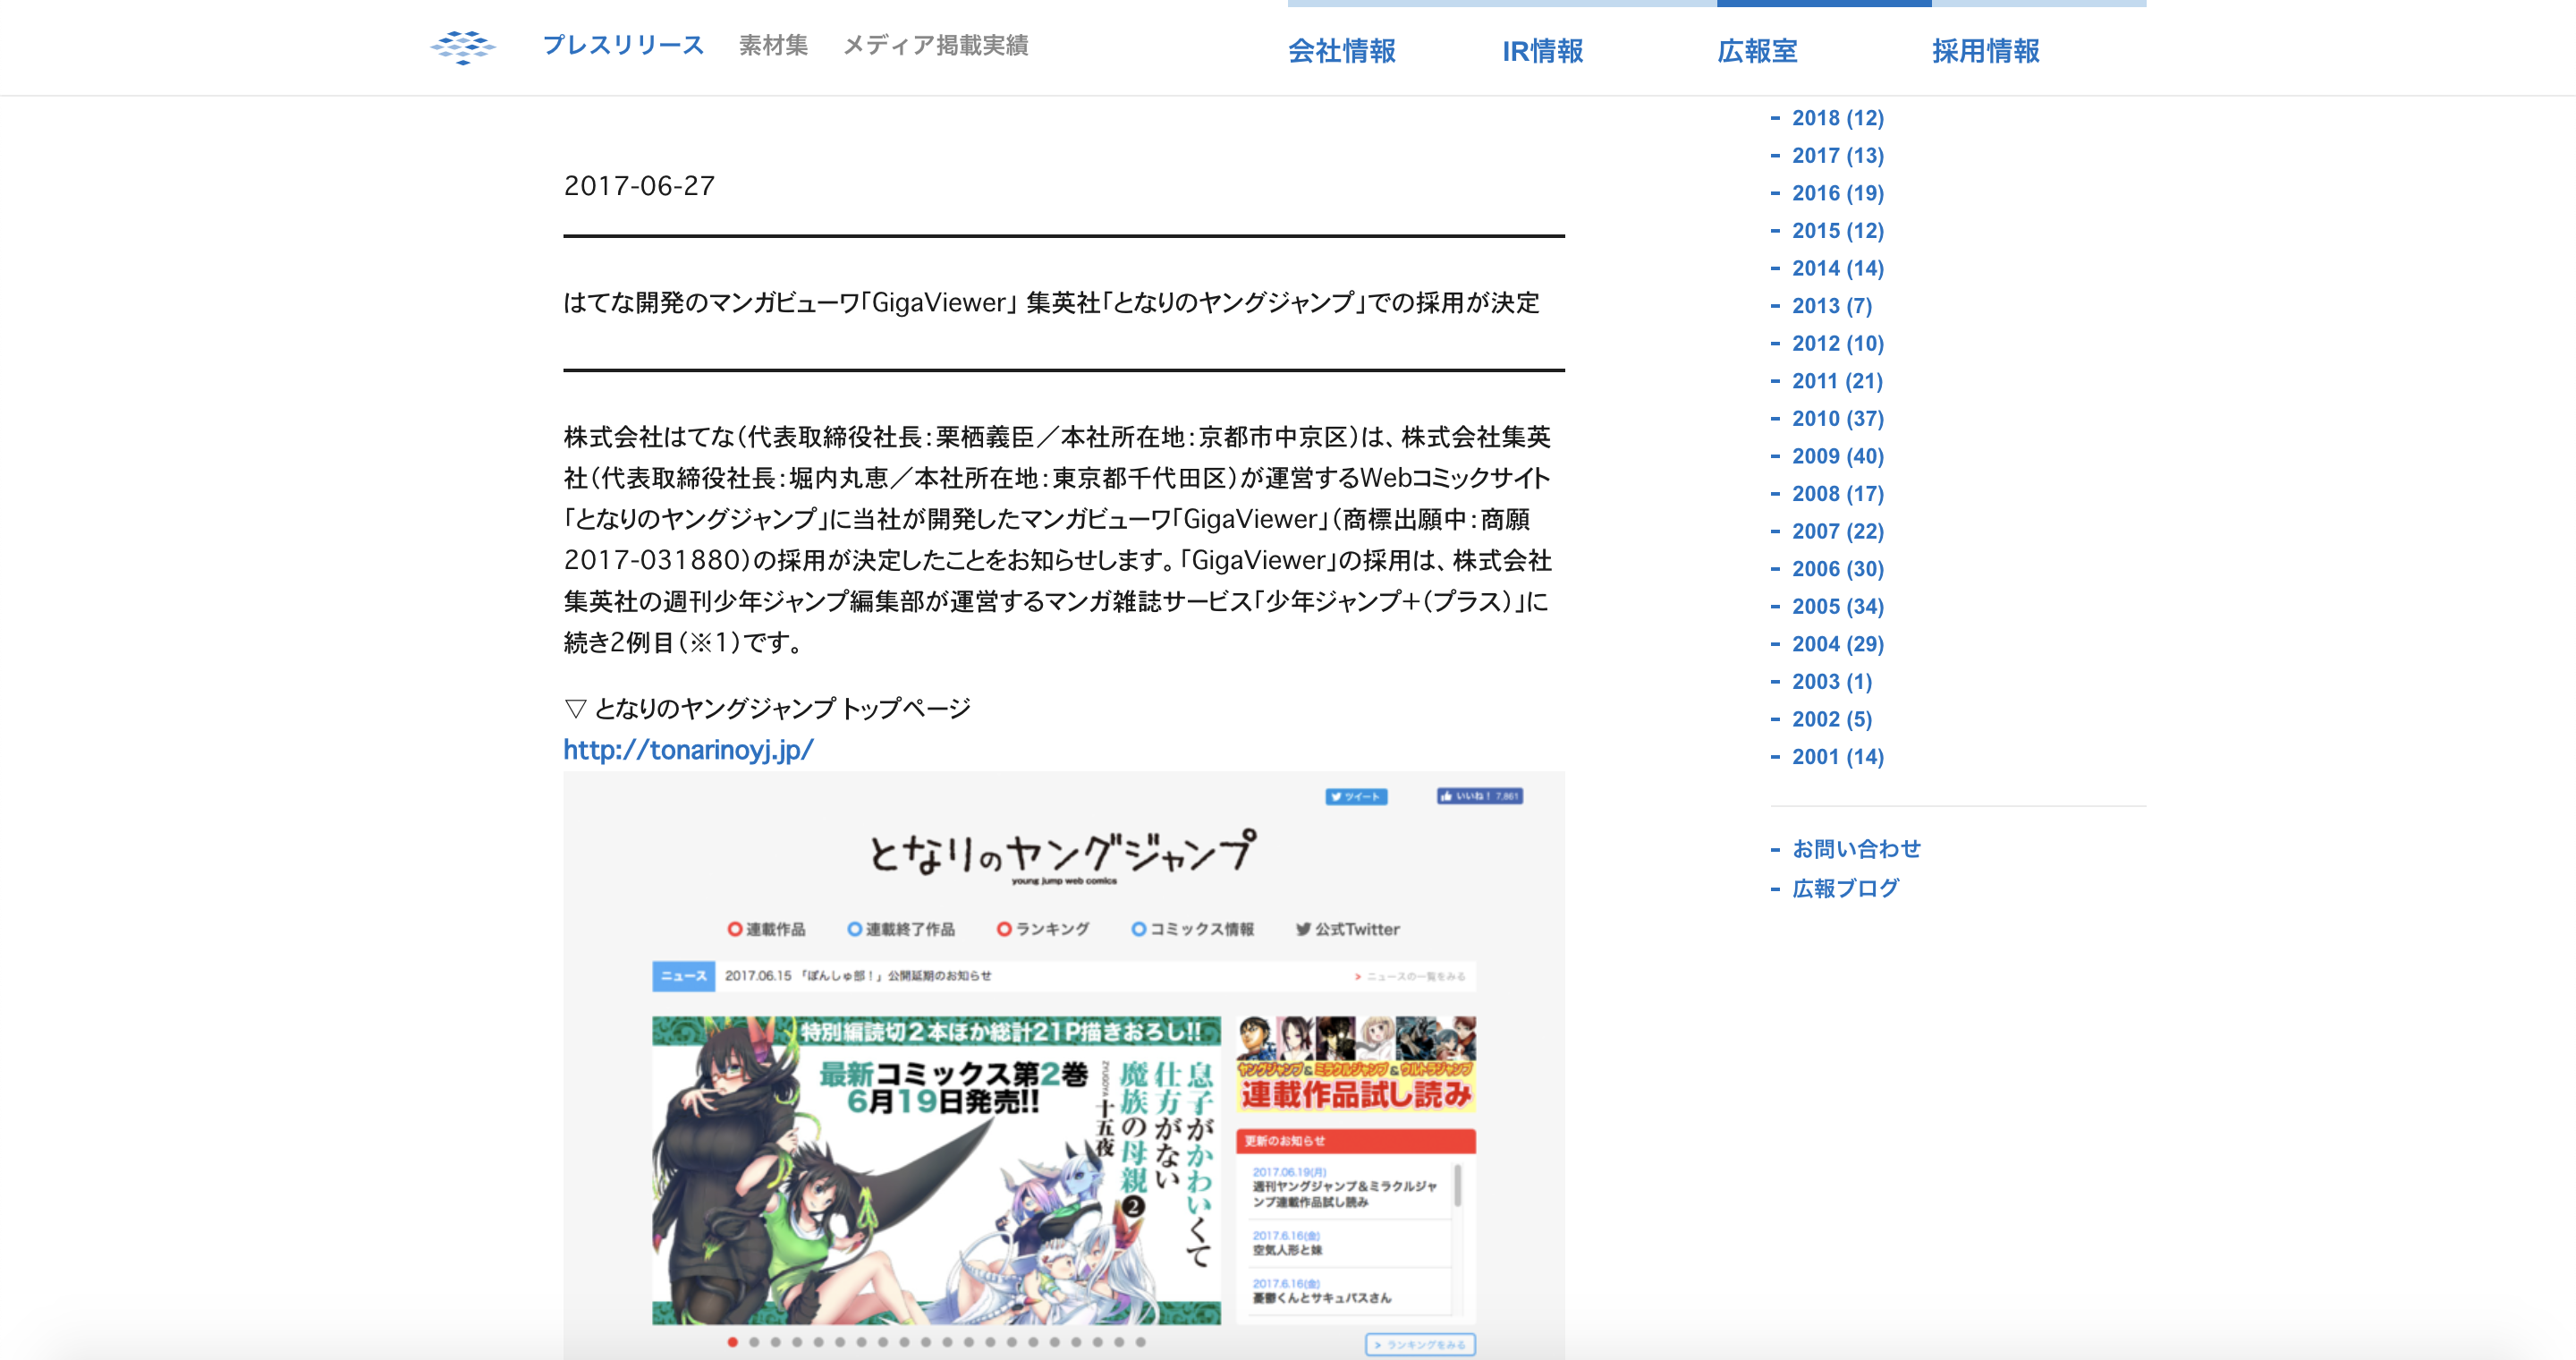Open the 2018 (12) archive
Image resolution: width=2576 pixels, height=1360 pixels.
pyautogui.click(x=1837, y=118)
